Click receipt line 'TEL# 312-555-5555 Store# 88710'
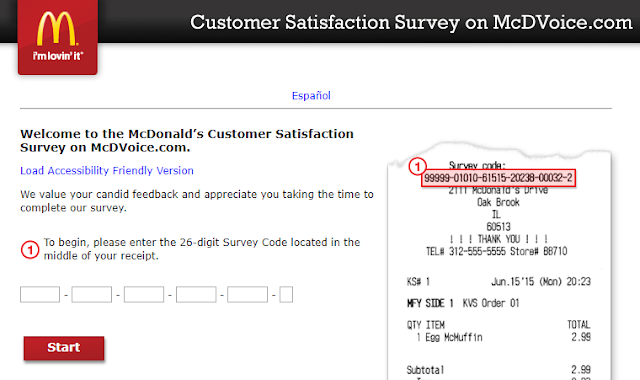Image resolution: width=640 pixels, height=380 pixels. (497, 251)
